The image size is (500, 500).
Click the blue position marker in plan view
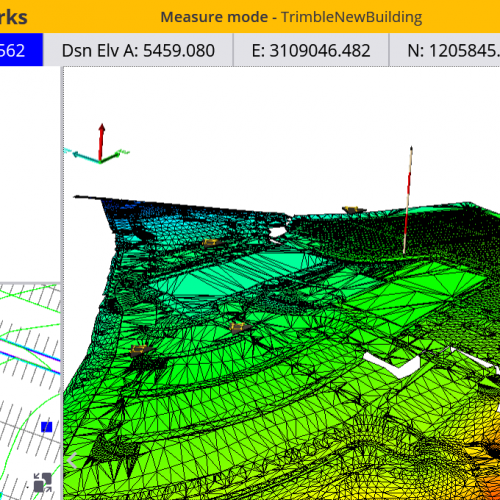(x=46, y=427)
